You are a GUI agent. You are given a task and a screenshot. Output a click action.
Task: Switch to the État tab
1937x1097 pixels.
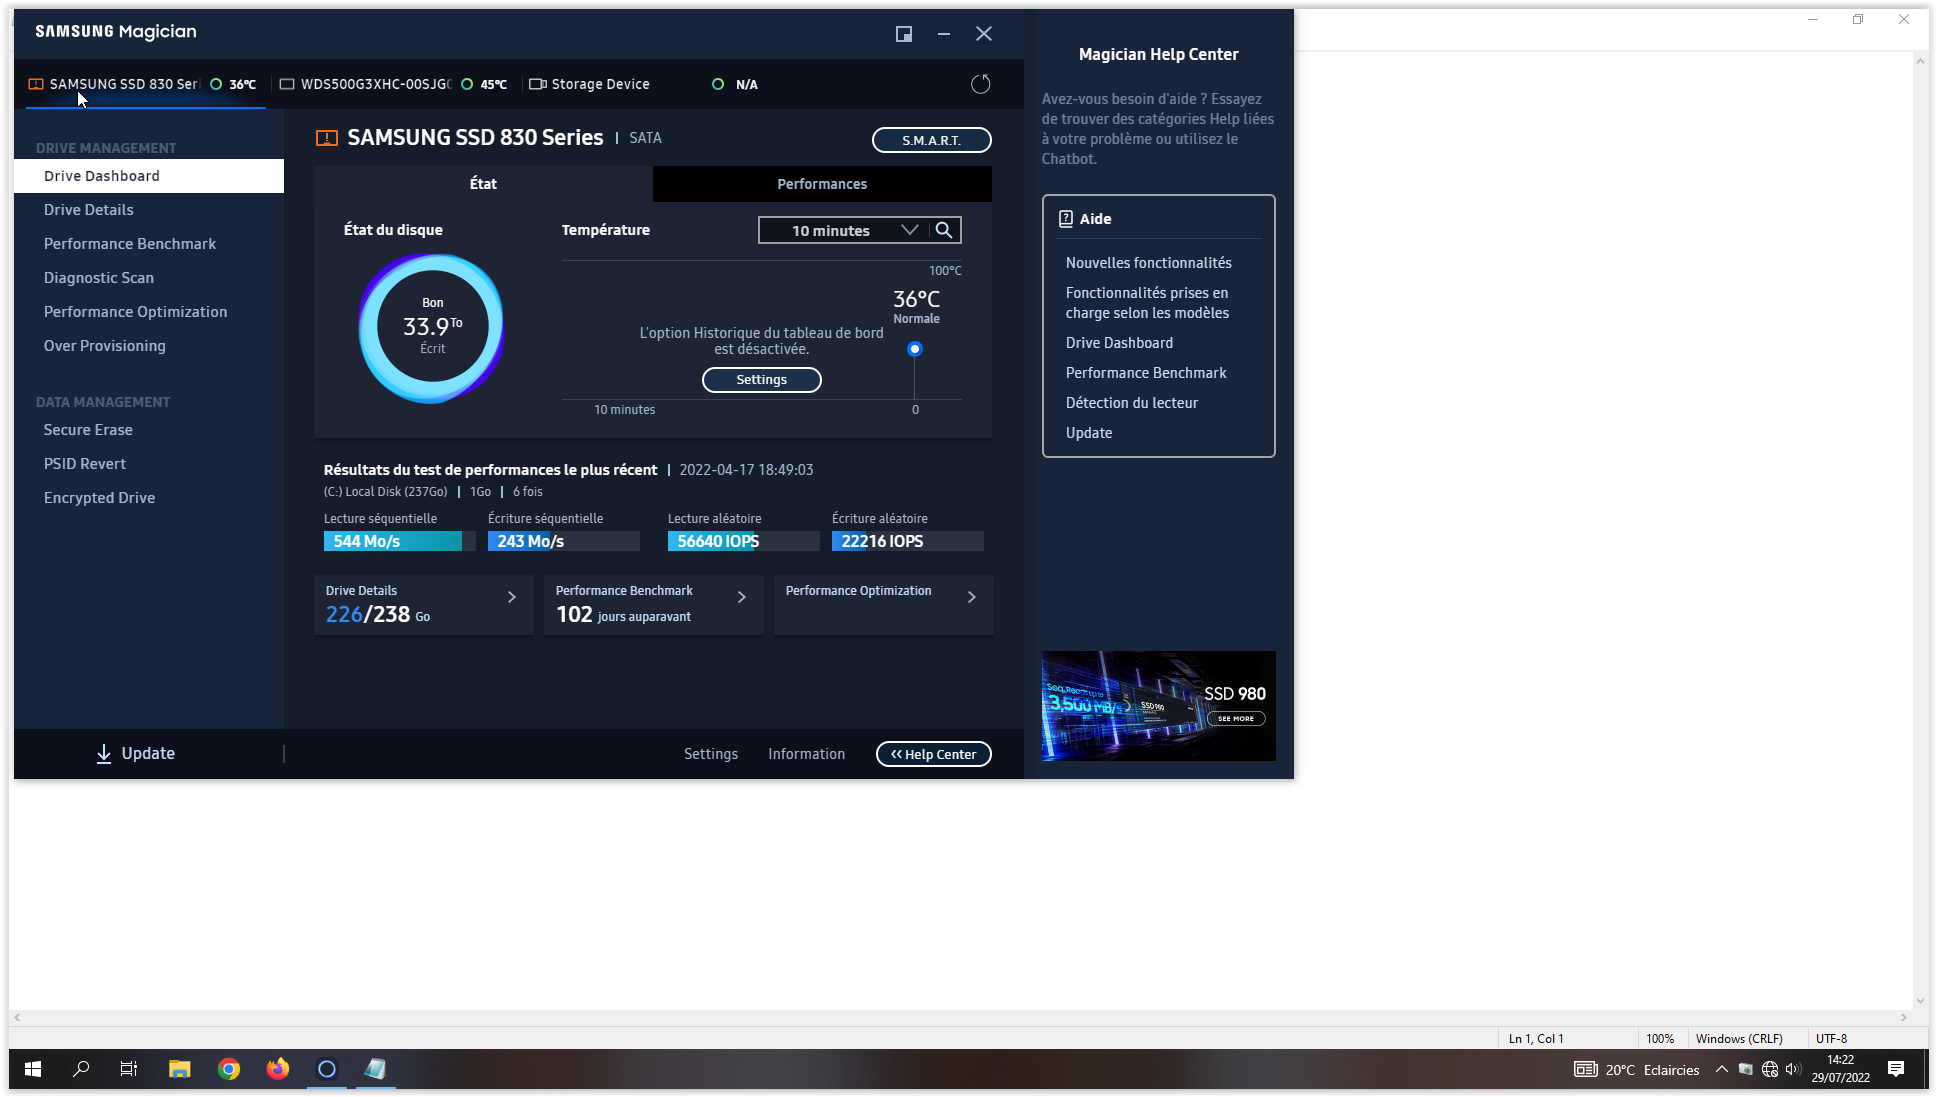tap(483, 184)
